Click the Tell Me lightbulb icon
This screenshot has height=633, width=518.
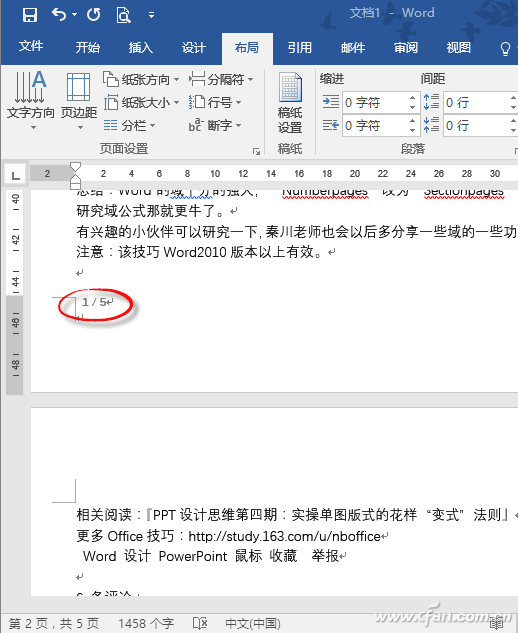pyautogui.click(x=505, y=48)
